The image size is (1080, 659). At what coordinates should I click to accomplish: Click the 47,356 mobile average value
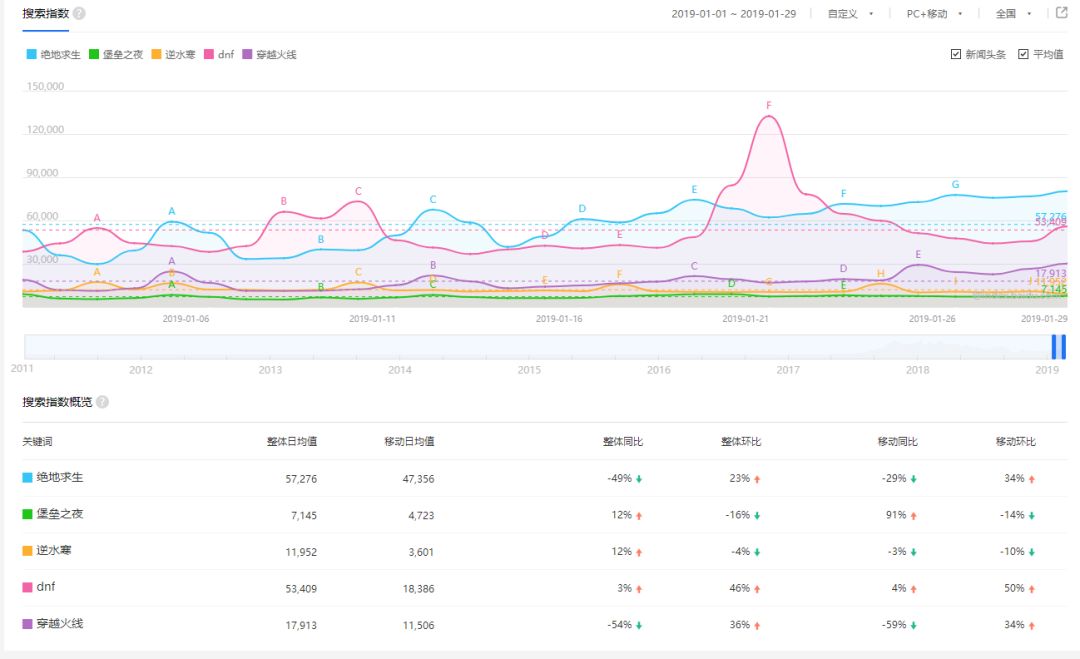[x=419, y=479]
